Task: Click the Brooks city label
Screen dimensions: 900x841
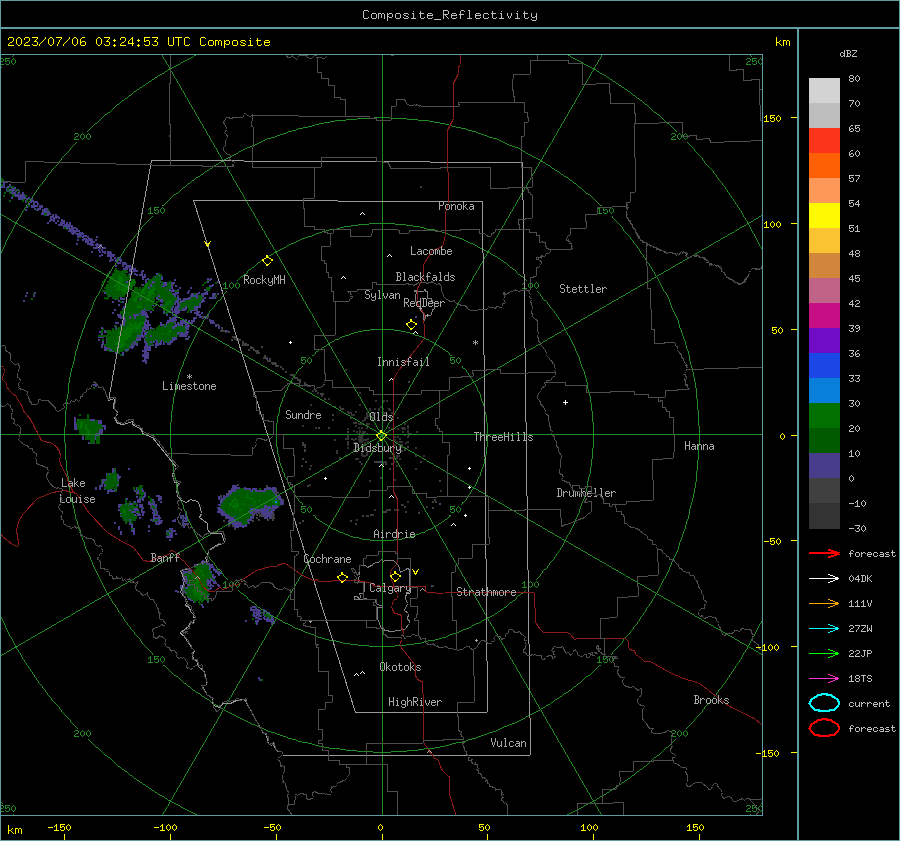Action: click(711, 700)
